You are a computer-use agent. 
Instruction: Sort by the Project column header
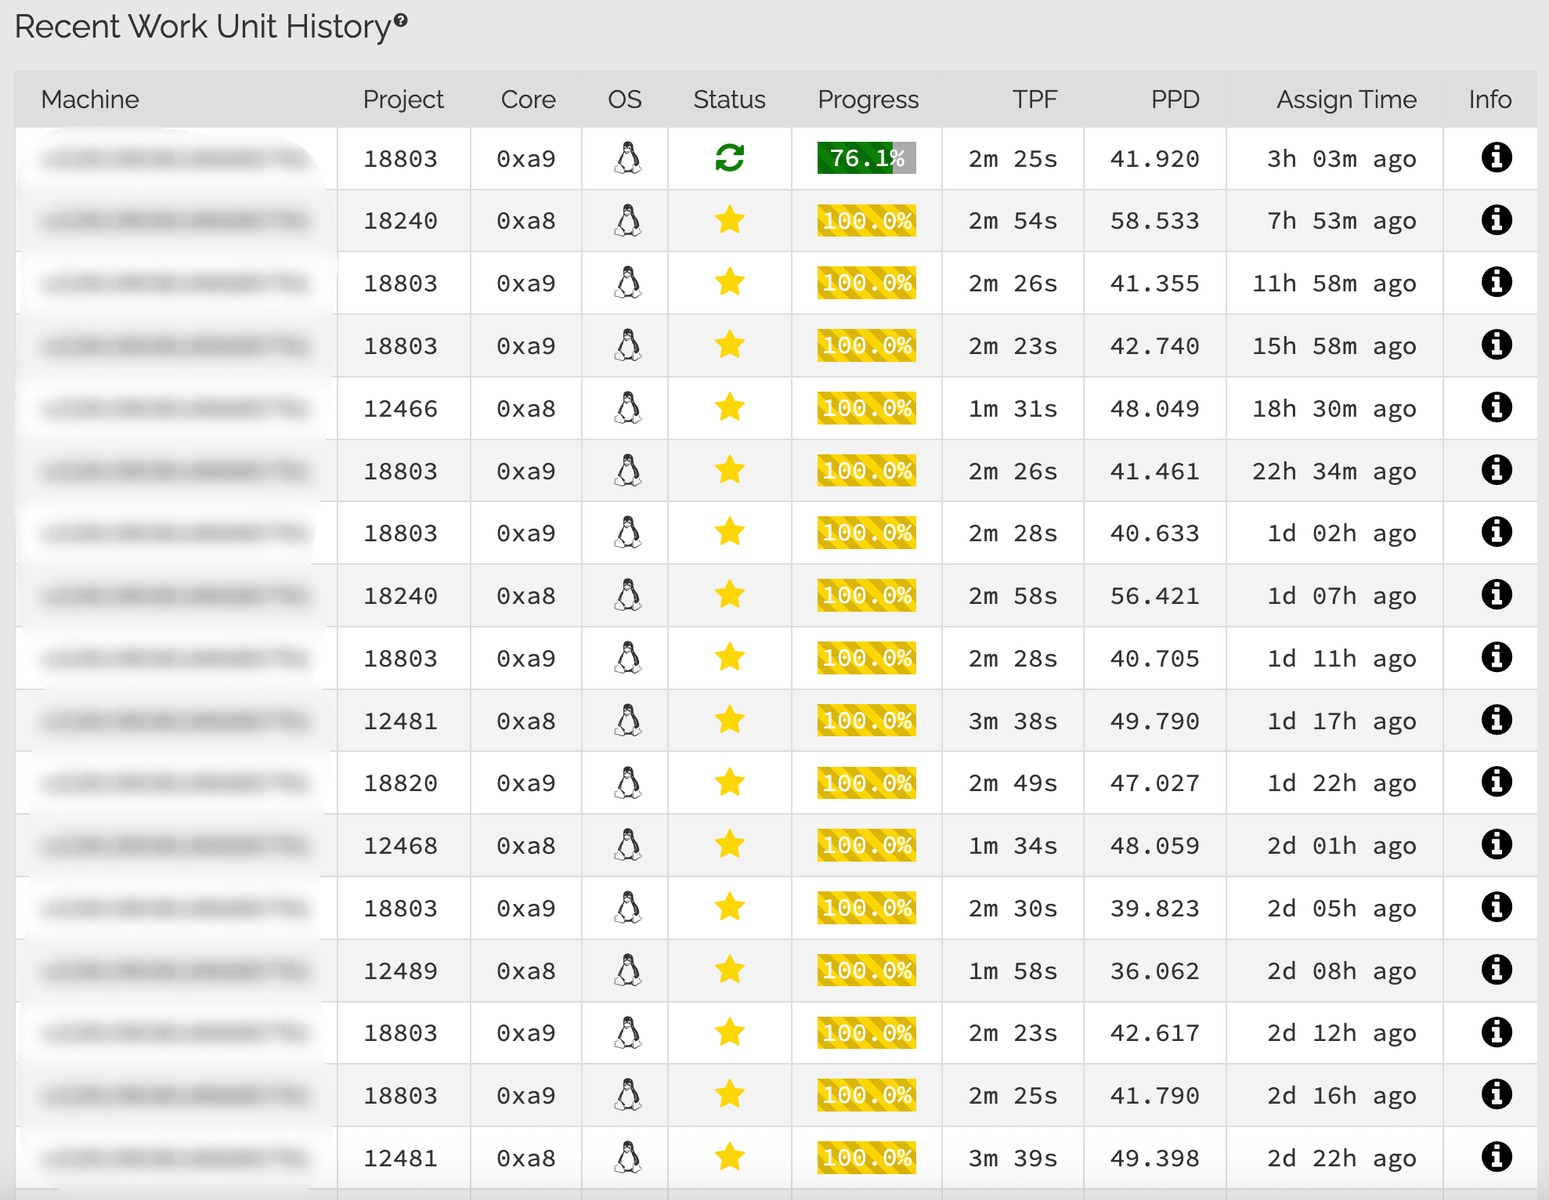pos(403,100)
